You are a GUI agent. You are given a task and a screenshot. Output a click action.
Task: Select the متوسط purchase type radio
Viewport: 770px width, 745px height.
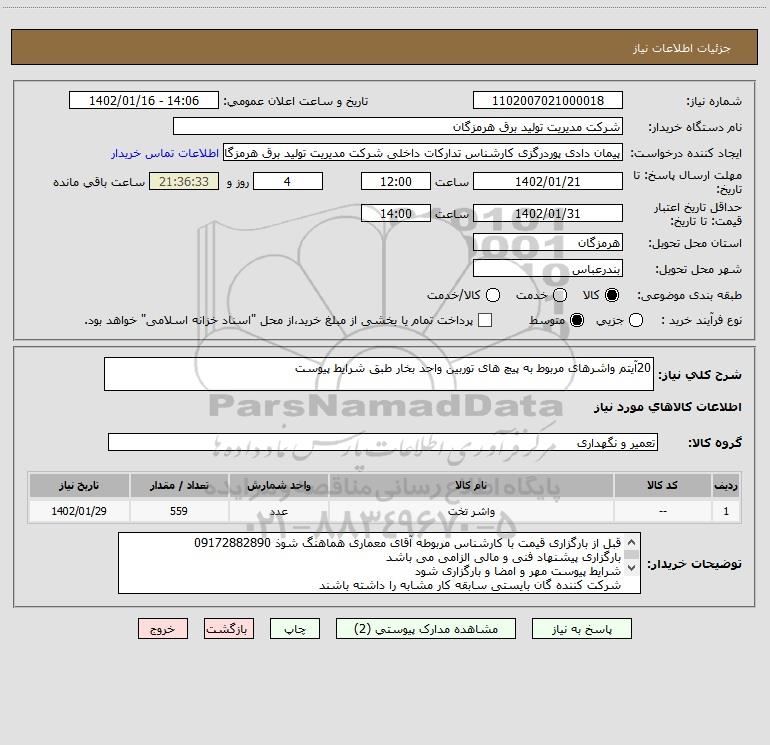click(577, 321)
